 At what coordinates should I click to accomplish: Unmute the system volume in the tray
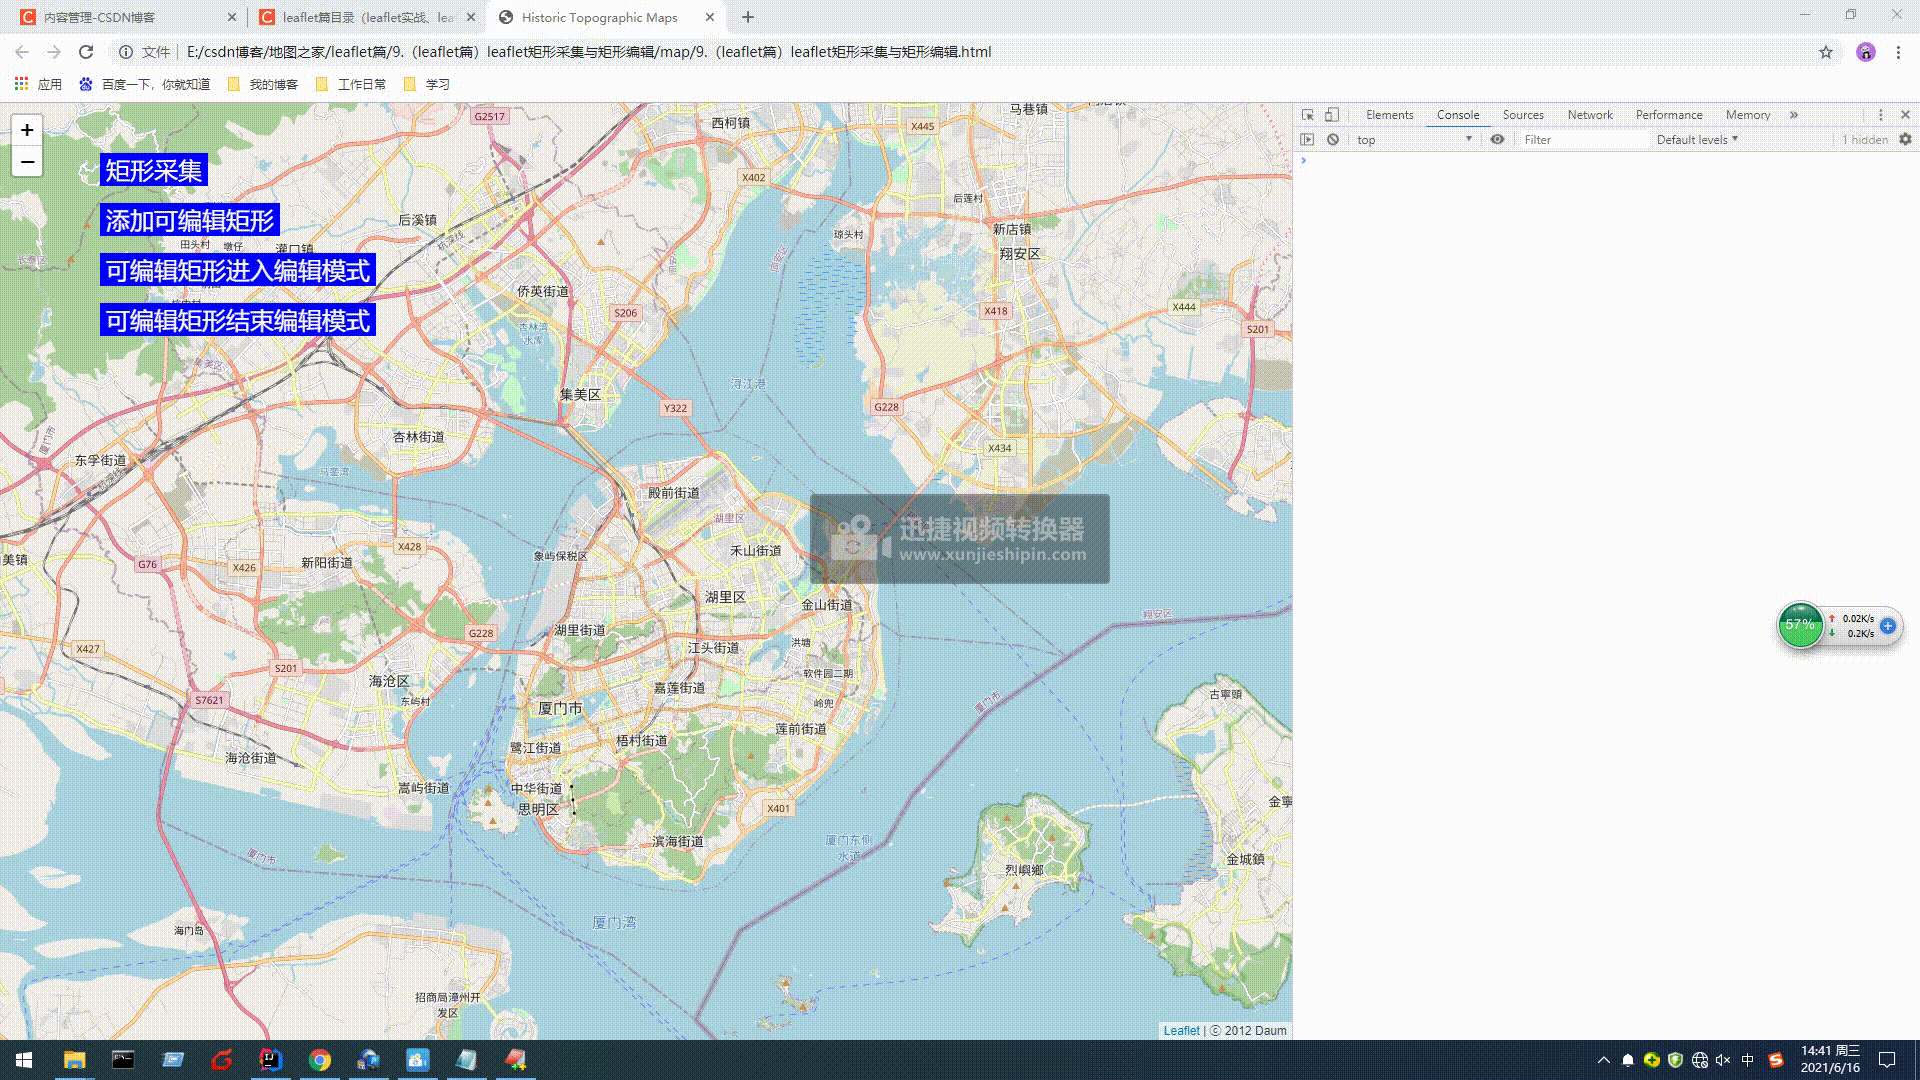point(1722,1061)
